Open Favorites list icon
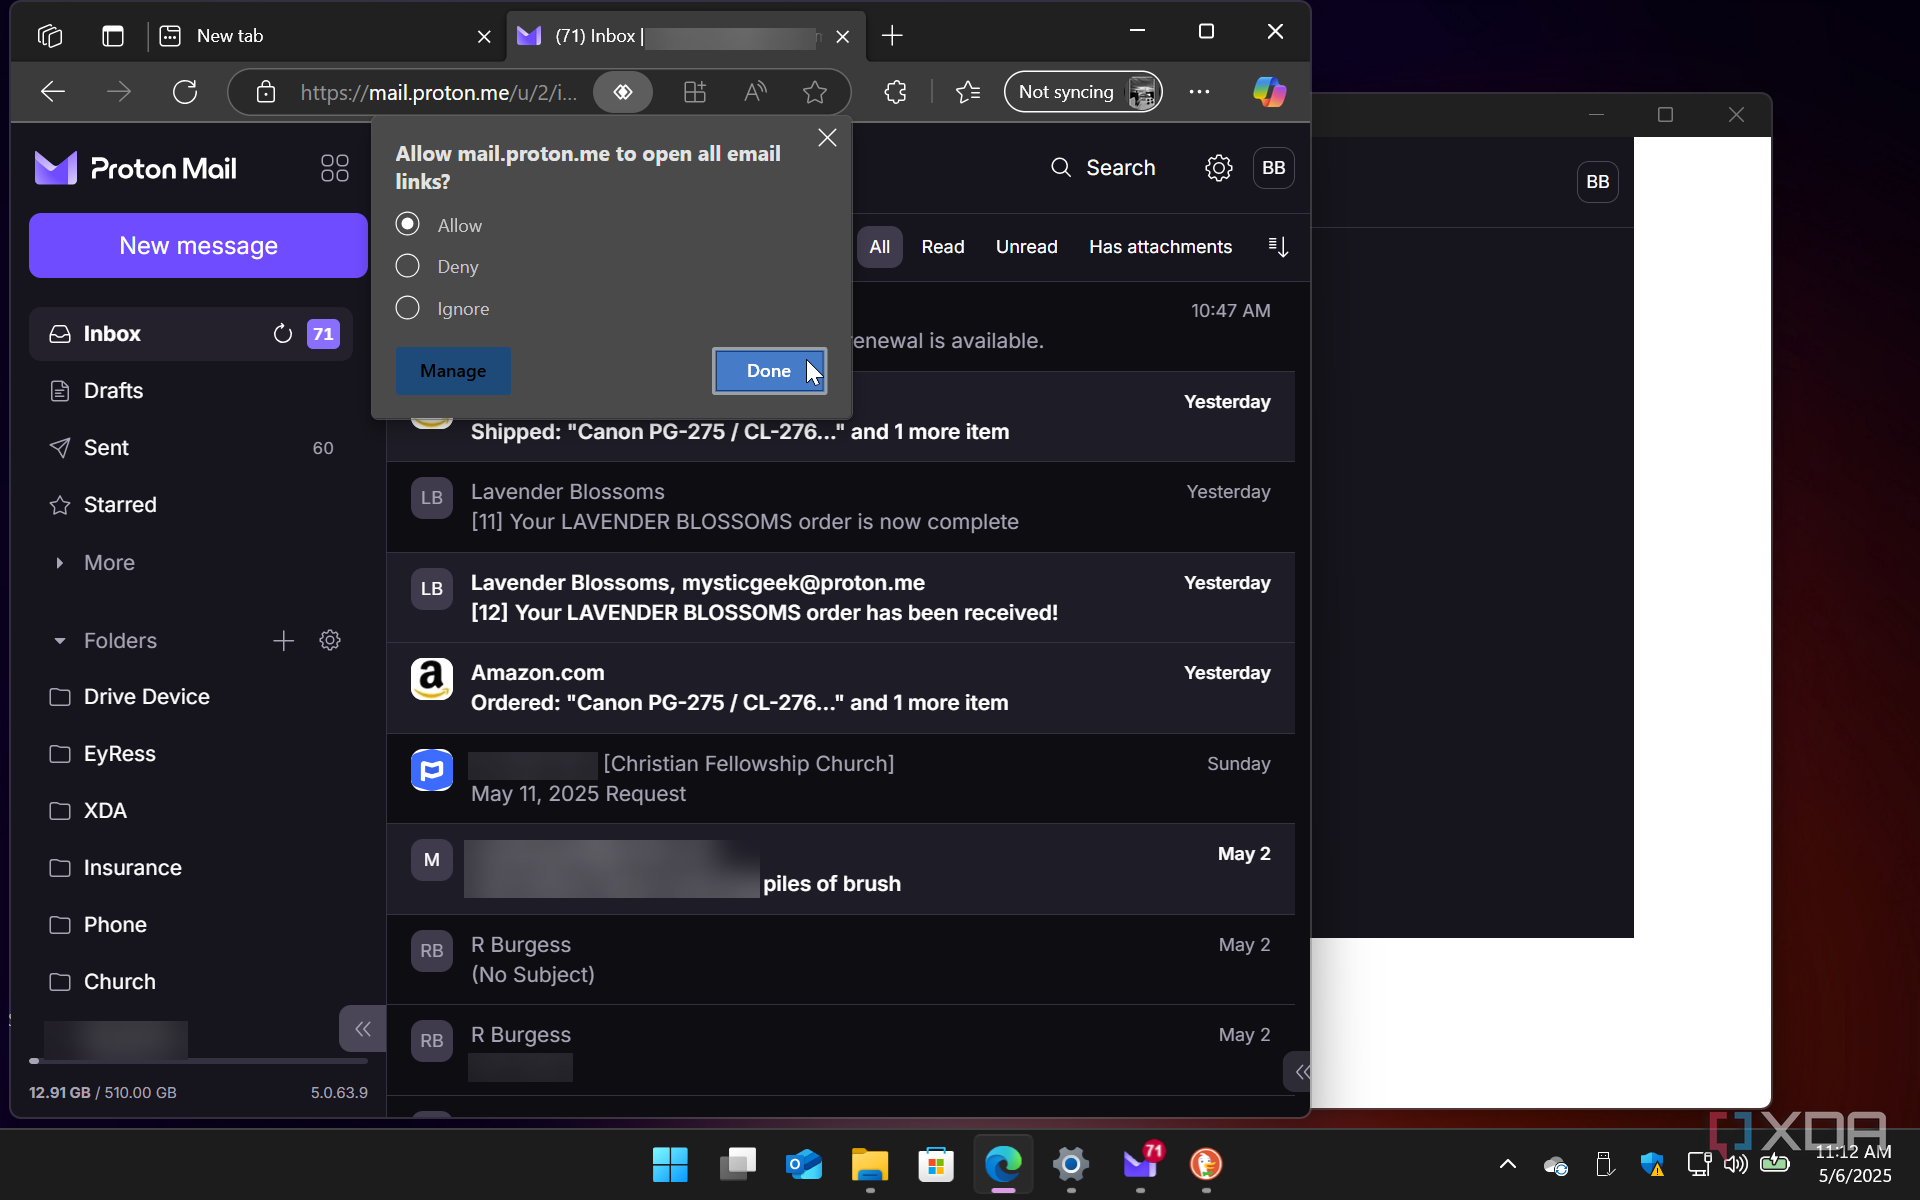Image resolution: width=1920 pixels, height=1200 pixels. (x=967, y=92)
